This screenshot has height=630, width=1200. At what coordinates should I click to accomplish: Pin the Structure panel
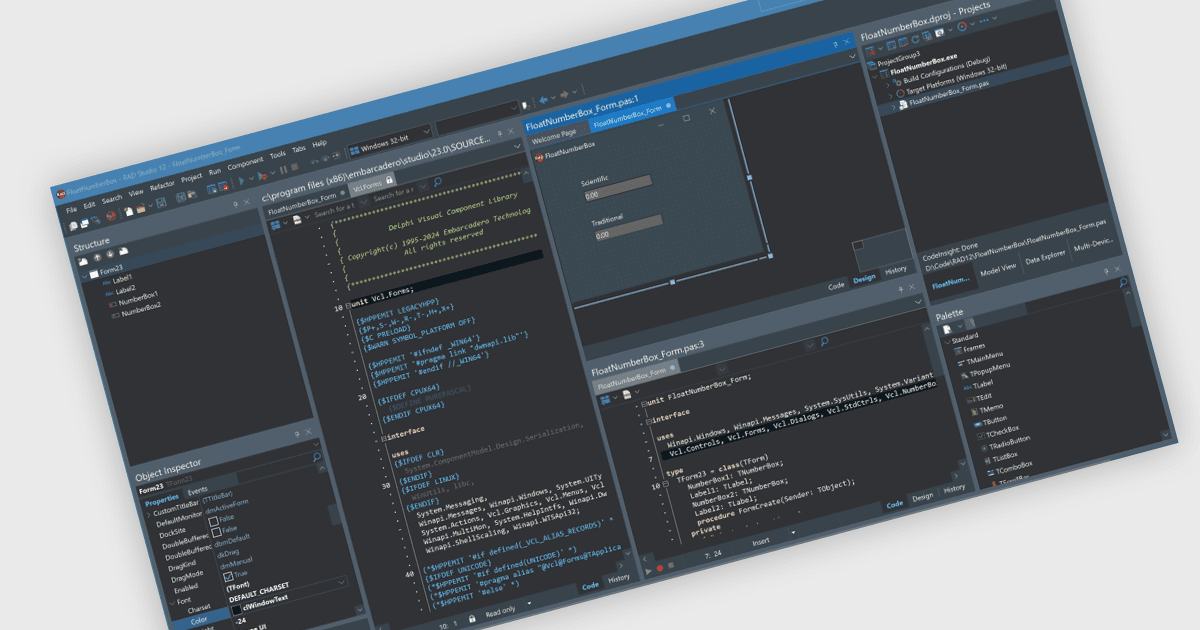click(237, 204)
